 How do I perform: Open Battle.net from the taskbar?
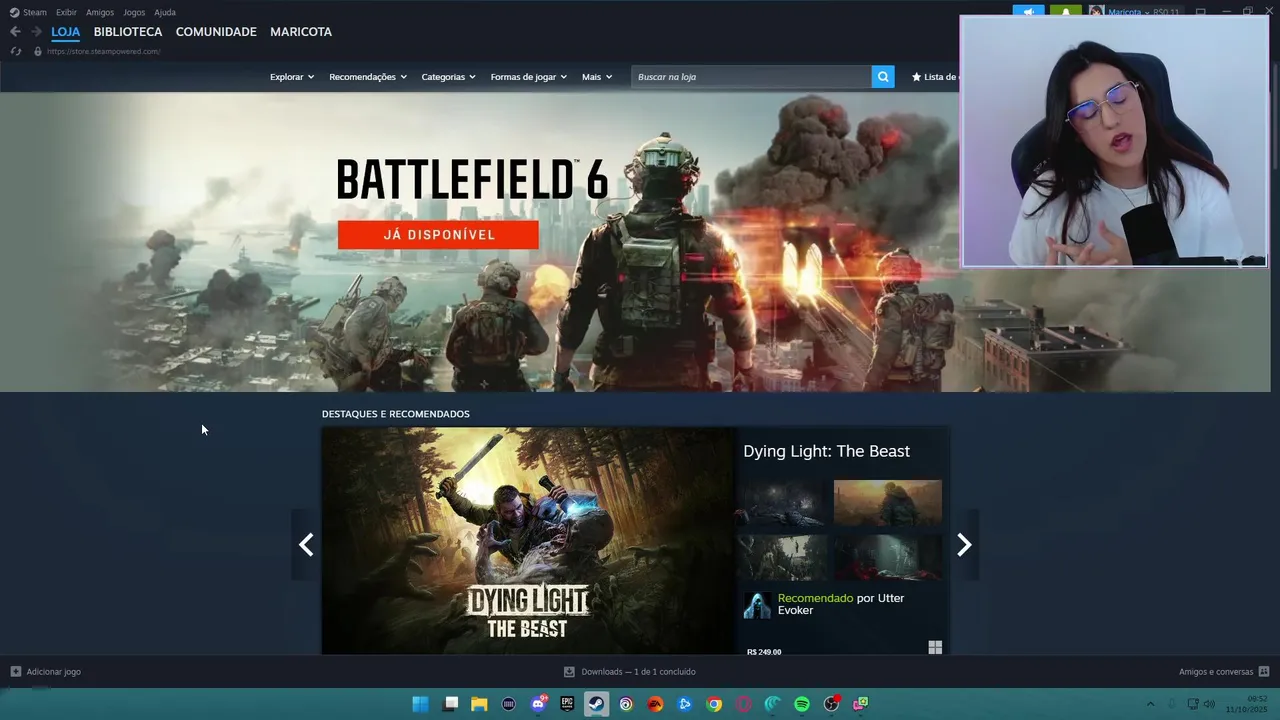[684, 704]
